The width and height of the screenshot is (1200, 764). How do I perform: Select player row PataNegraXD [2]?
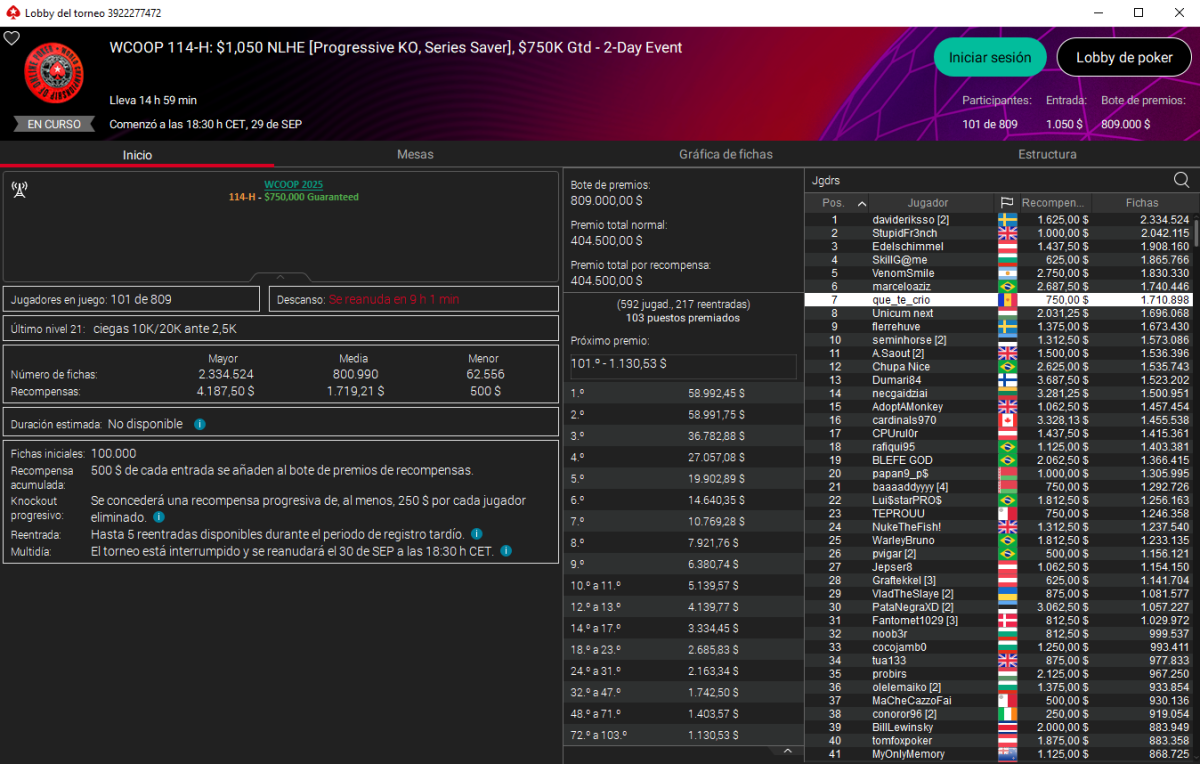pyautogui.click(x=999, y=607)
